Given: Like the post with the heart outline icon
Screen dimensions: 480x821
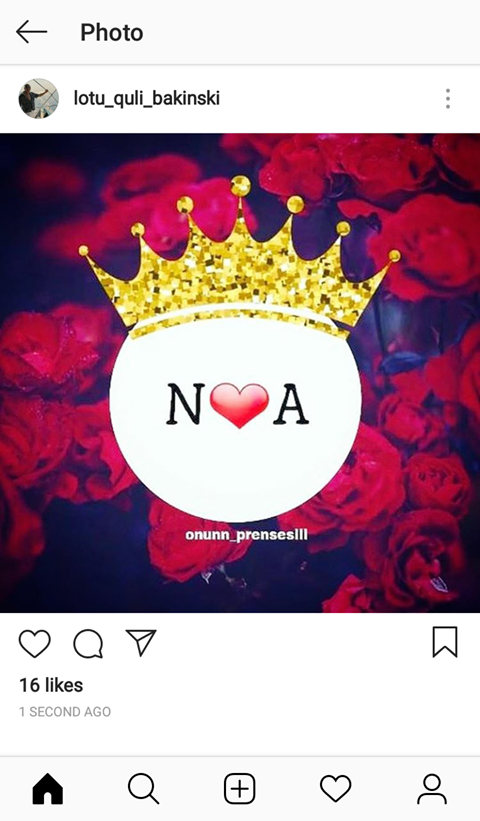Looking at the screenshot, I should (35, 644).
